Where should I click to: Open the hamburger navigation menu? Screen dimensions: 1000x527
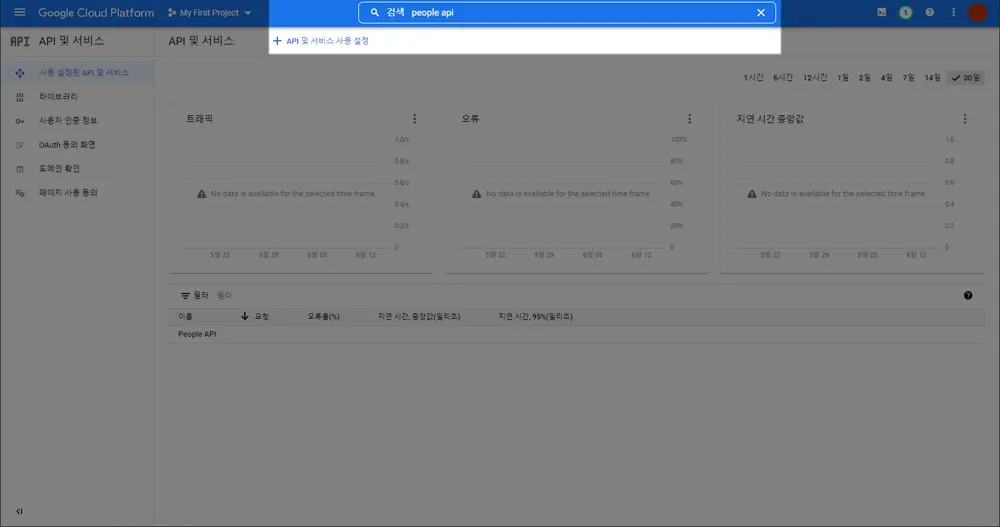pyautogui.click(x=20, y=12)
